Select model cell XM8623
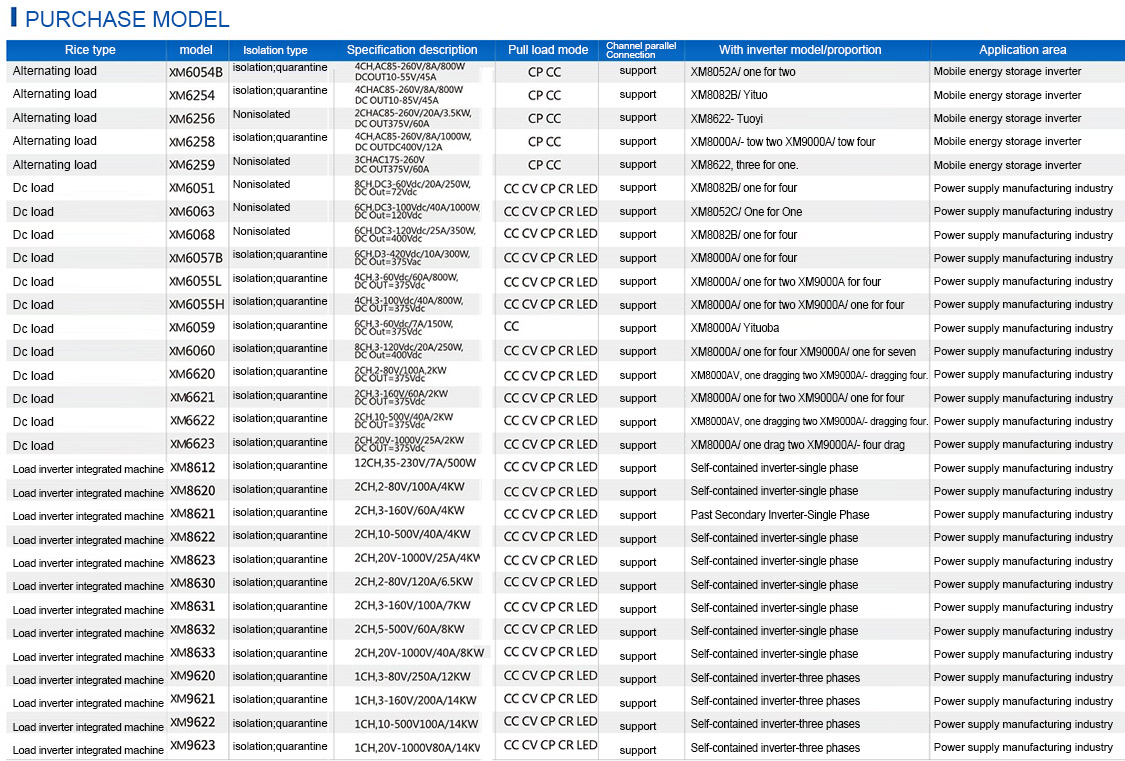The image size is (1125, 761). pyautogui.click(x=192, y=560)
